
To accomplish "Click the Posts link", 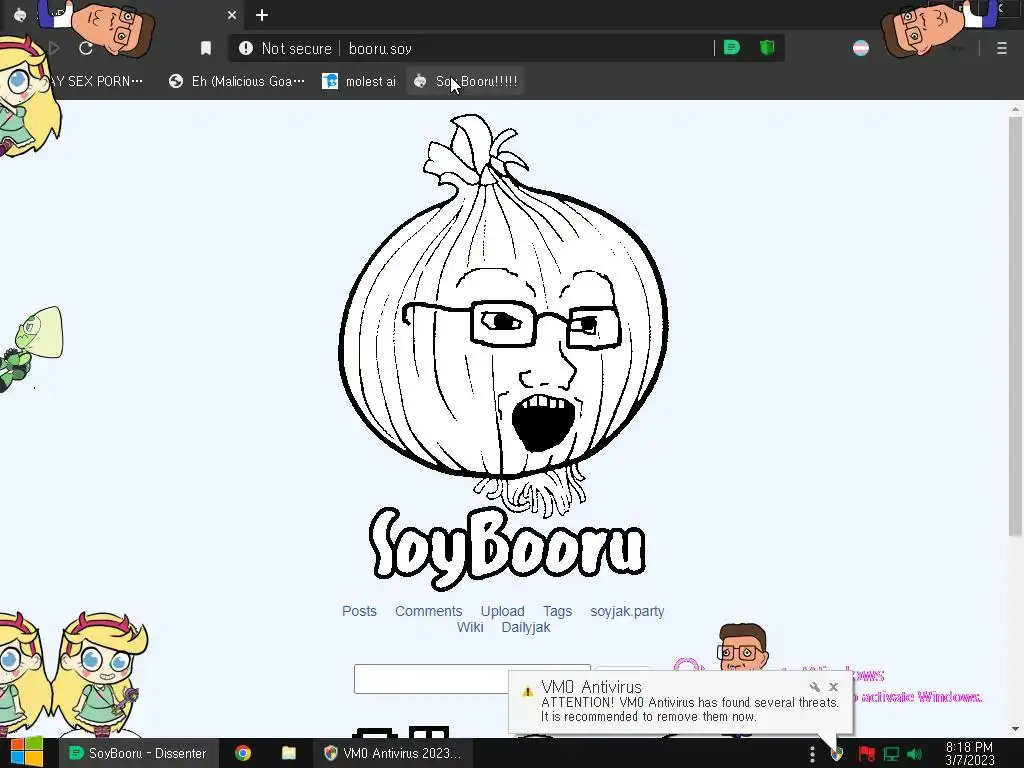I will point(359,611).
